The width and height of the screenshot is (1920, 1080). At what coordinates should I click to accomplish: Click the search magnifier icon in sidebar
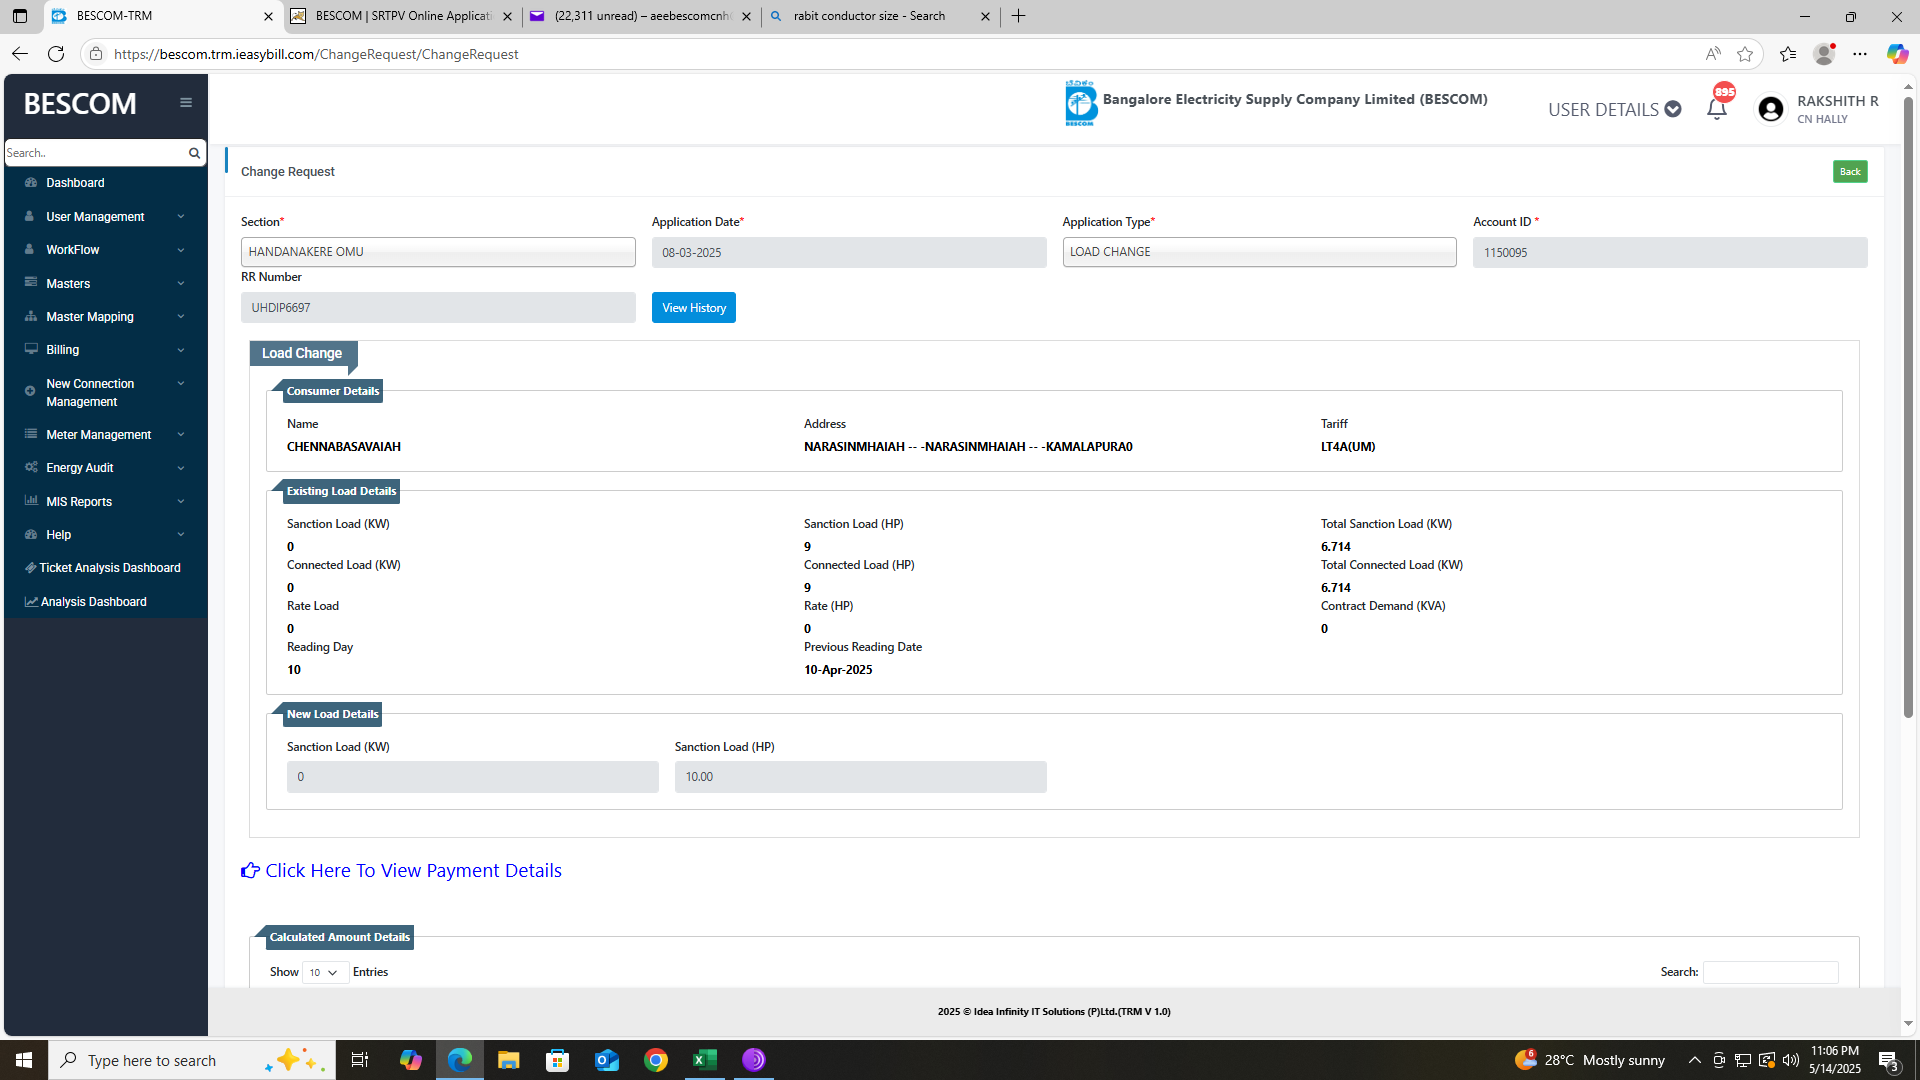coord(194,153)
